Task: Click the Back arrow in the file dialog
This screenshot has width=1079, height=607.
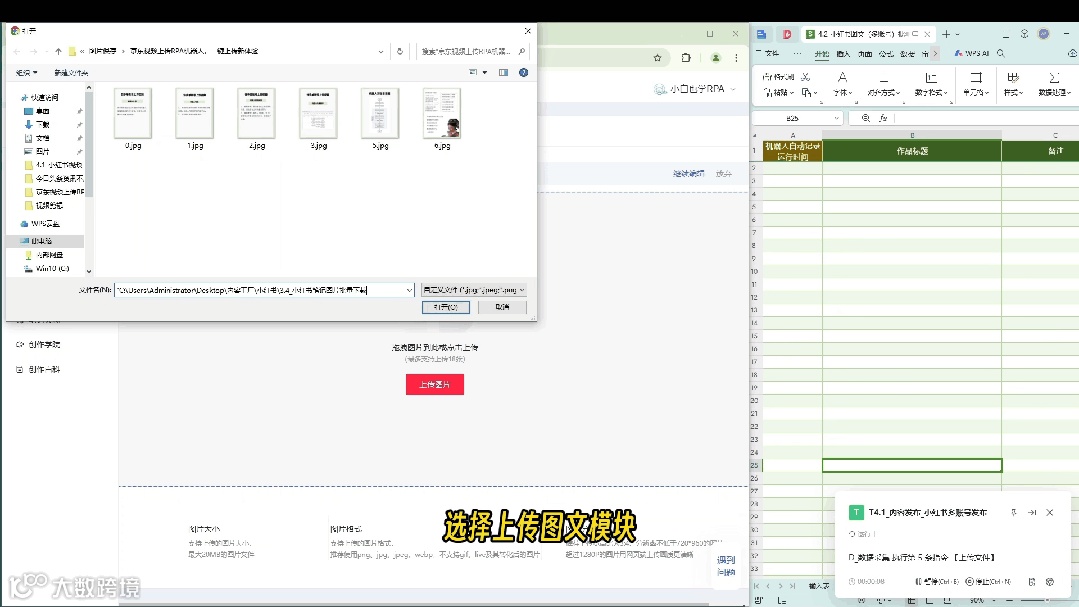Action: [17, 52]
